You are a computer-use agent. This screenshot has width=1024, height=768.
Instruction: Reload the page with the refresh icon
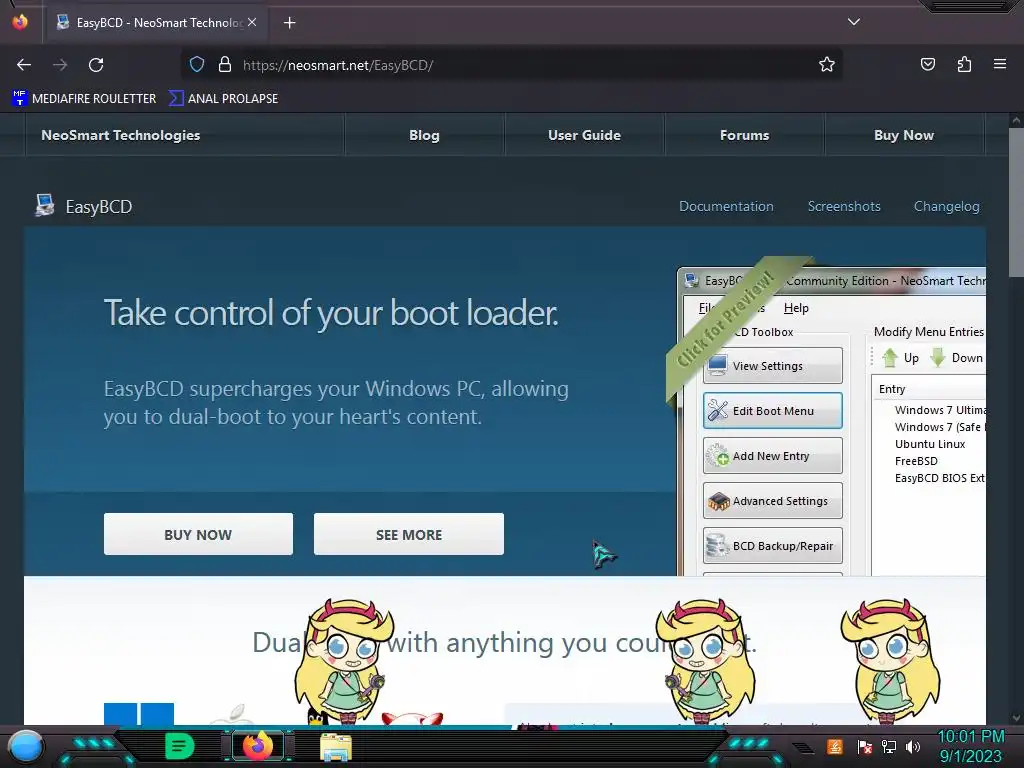[96, 65]
